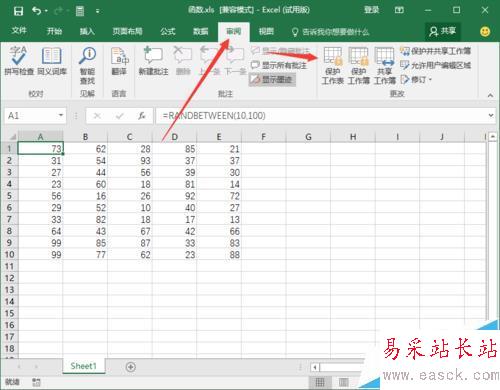
Task: Switch to Page Layout view in status bar
Action: (344, 382)
